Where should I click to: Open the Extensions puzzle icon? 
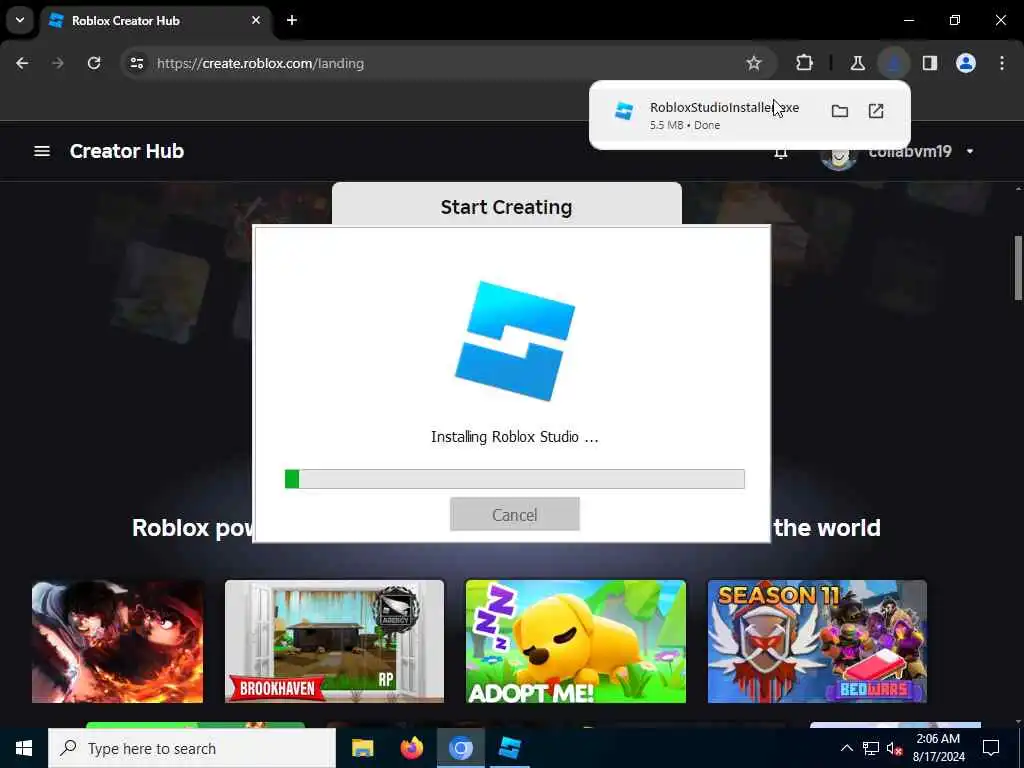pyautogui.click(x=805, y=63)
